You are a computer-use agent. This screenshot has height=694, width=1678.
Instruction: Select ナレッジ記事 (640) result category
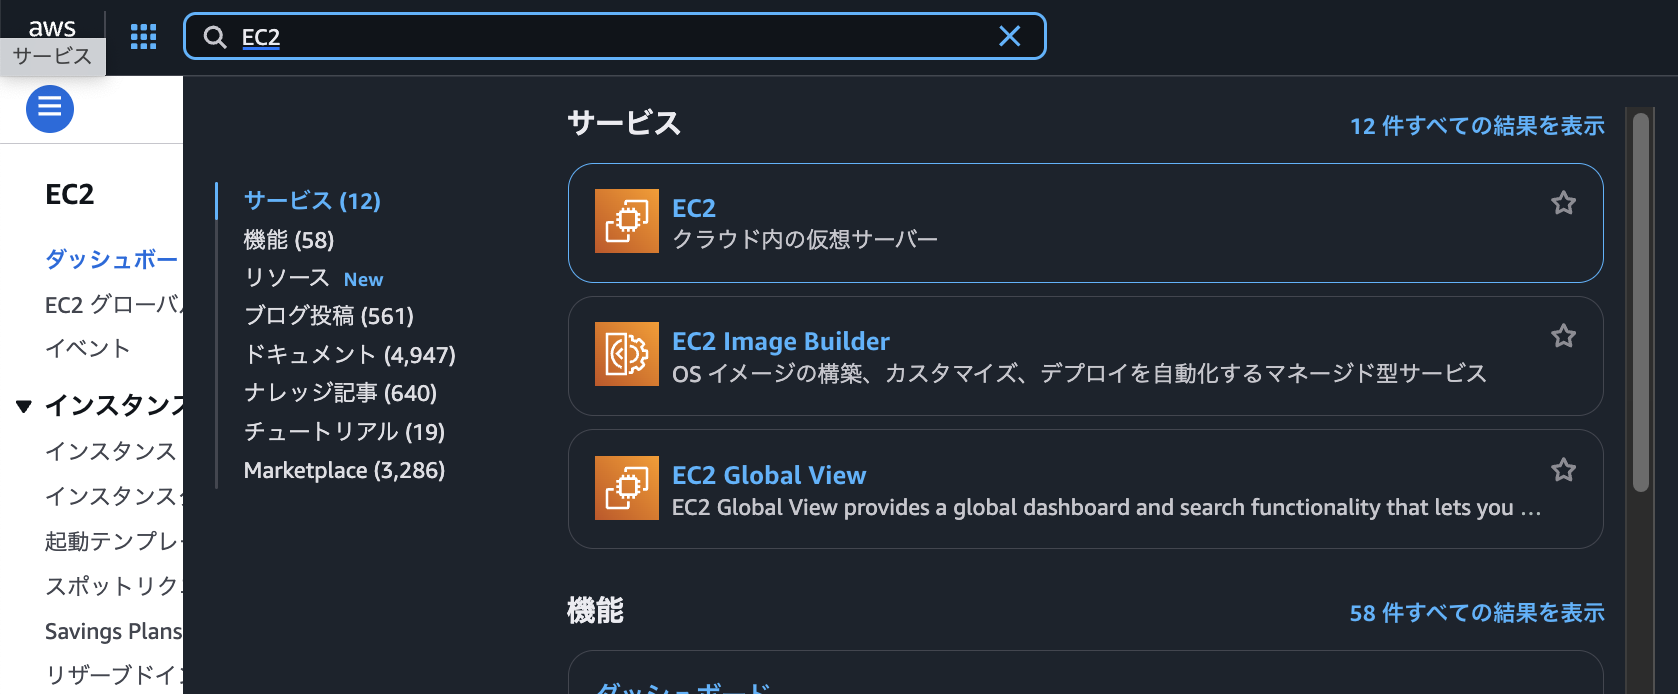341,393
